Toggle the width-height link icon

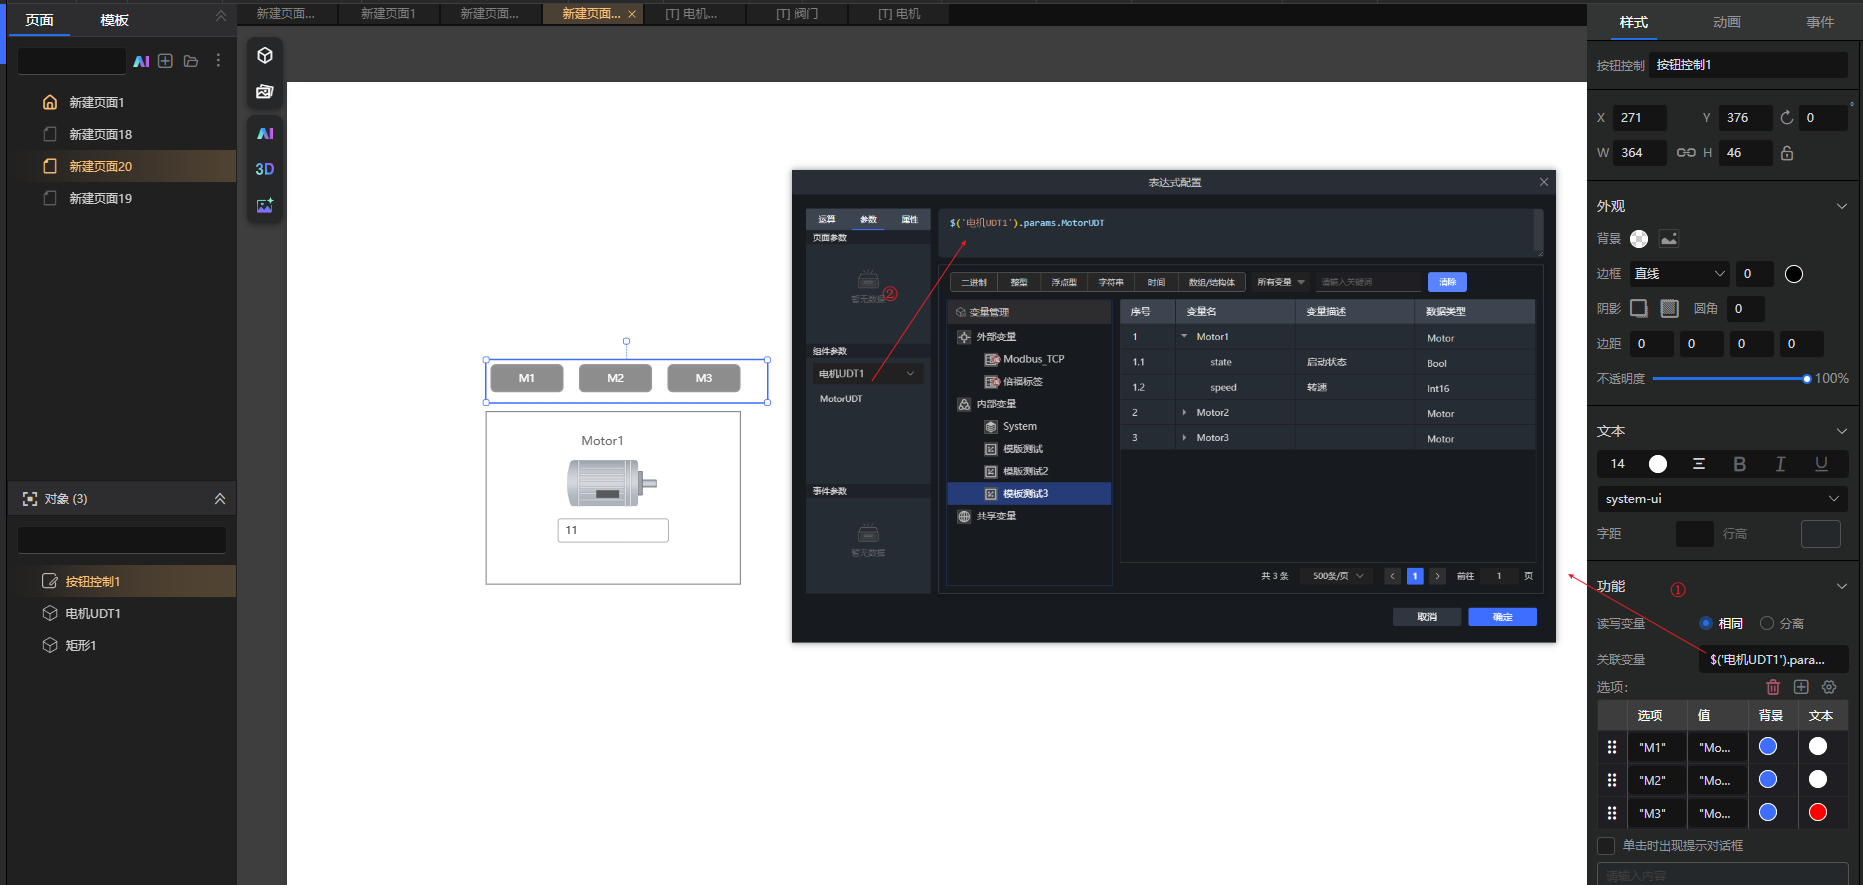[x=1686, y=153]
